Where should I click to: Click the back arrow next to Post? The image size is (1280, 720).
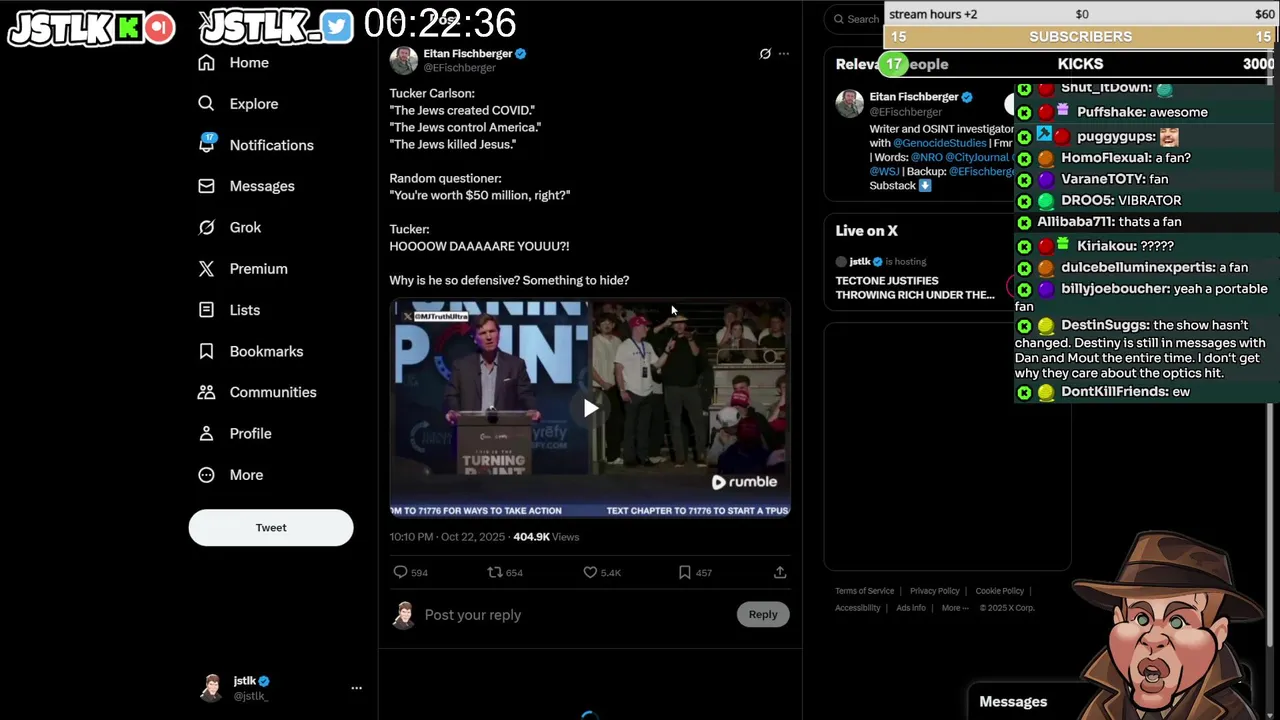[x=398, y=19]
